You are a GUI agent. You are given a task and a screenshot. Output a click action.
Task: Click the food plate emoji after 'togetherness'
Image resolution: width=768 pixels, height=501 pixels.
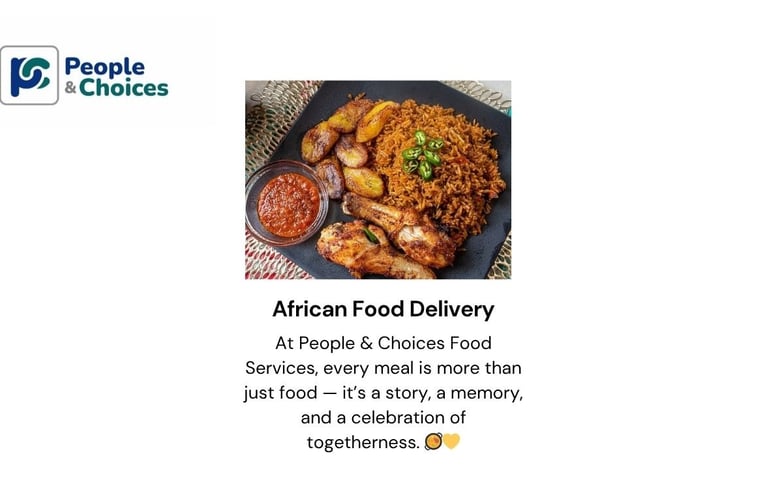pyautogui.click(x=433, y=441)
